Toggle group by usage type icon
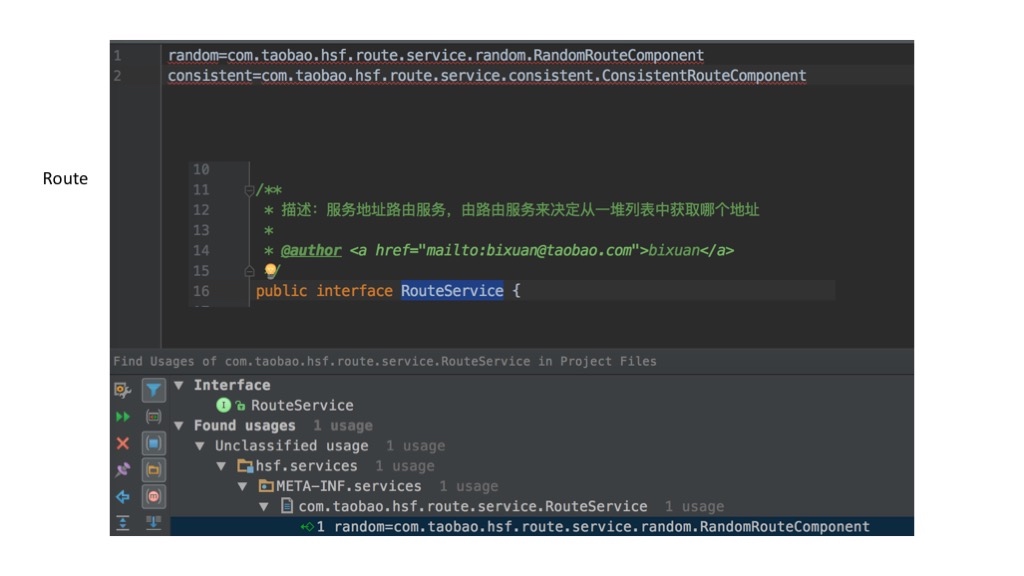Viewport: 1024px width, 576px height. 153,417
